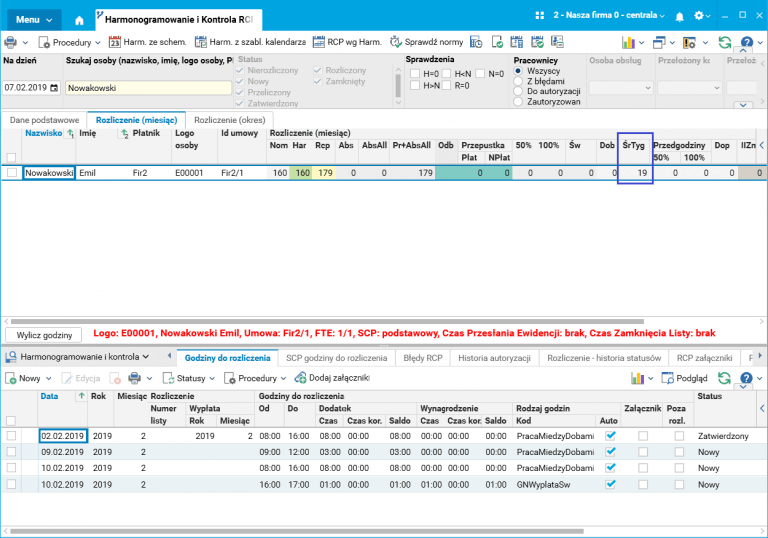Open the notifications bell
Viewport: 768px width, 538px height.
click(x=680, y=17)
